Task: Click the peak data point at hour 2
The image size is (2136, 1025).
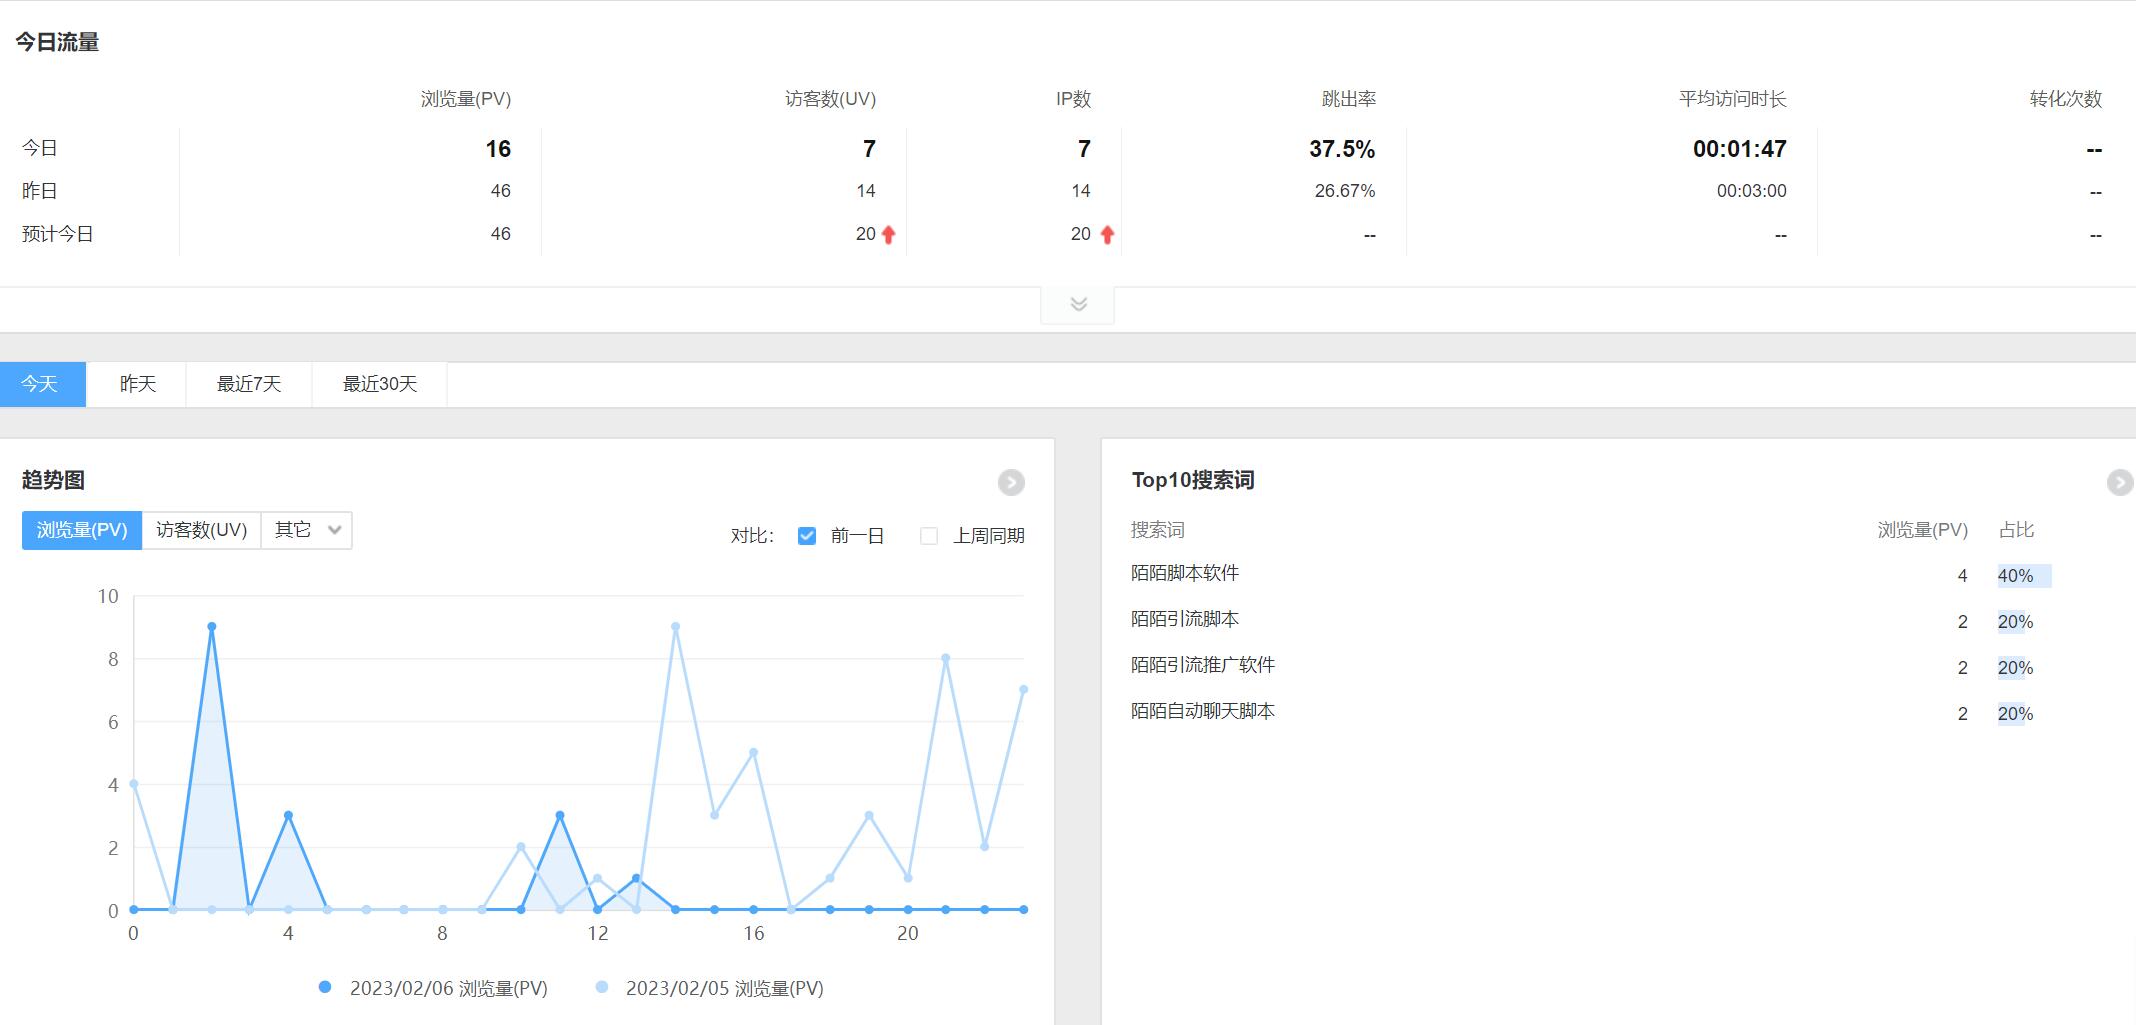Action: click(211, 627)
